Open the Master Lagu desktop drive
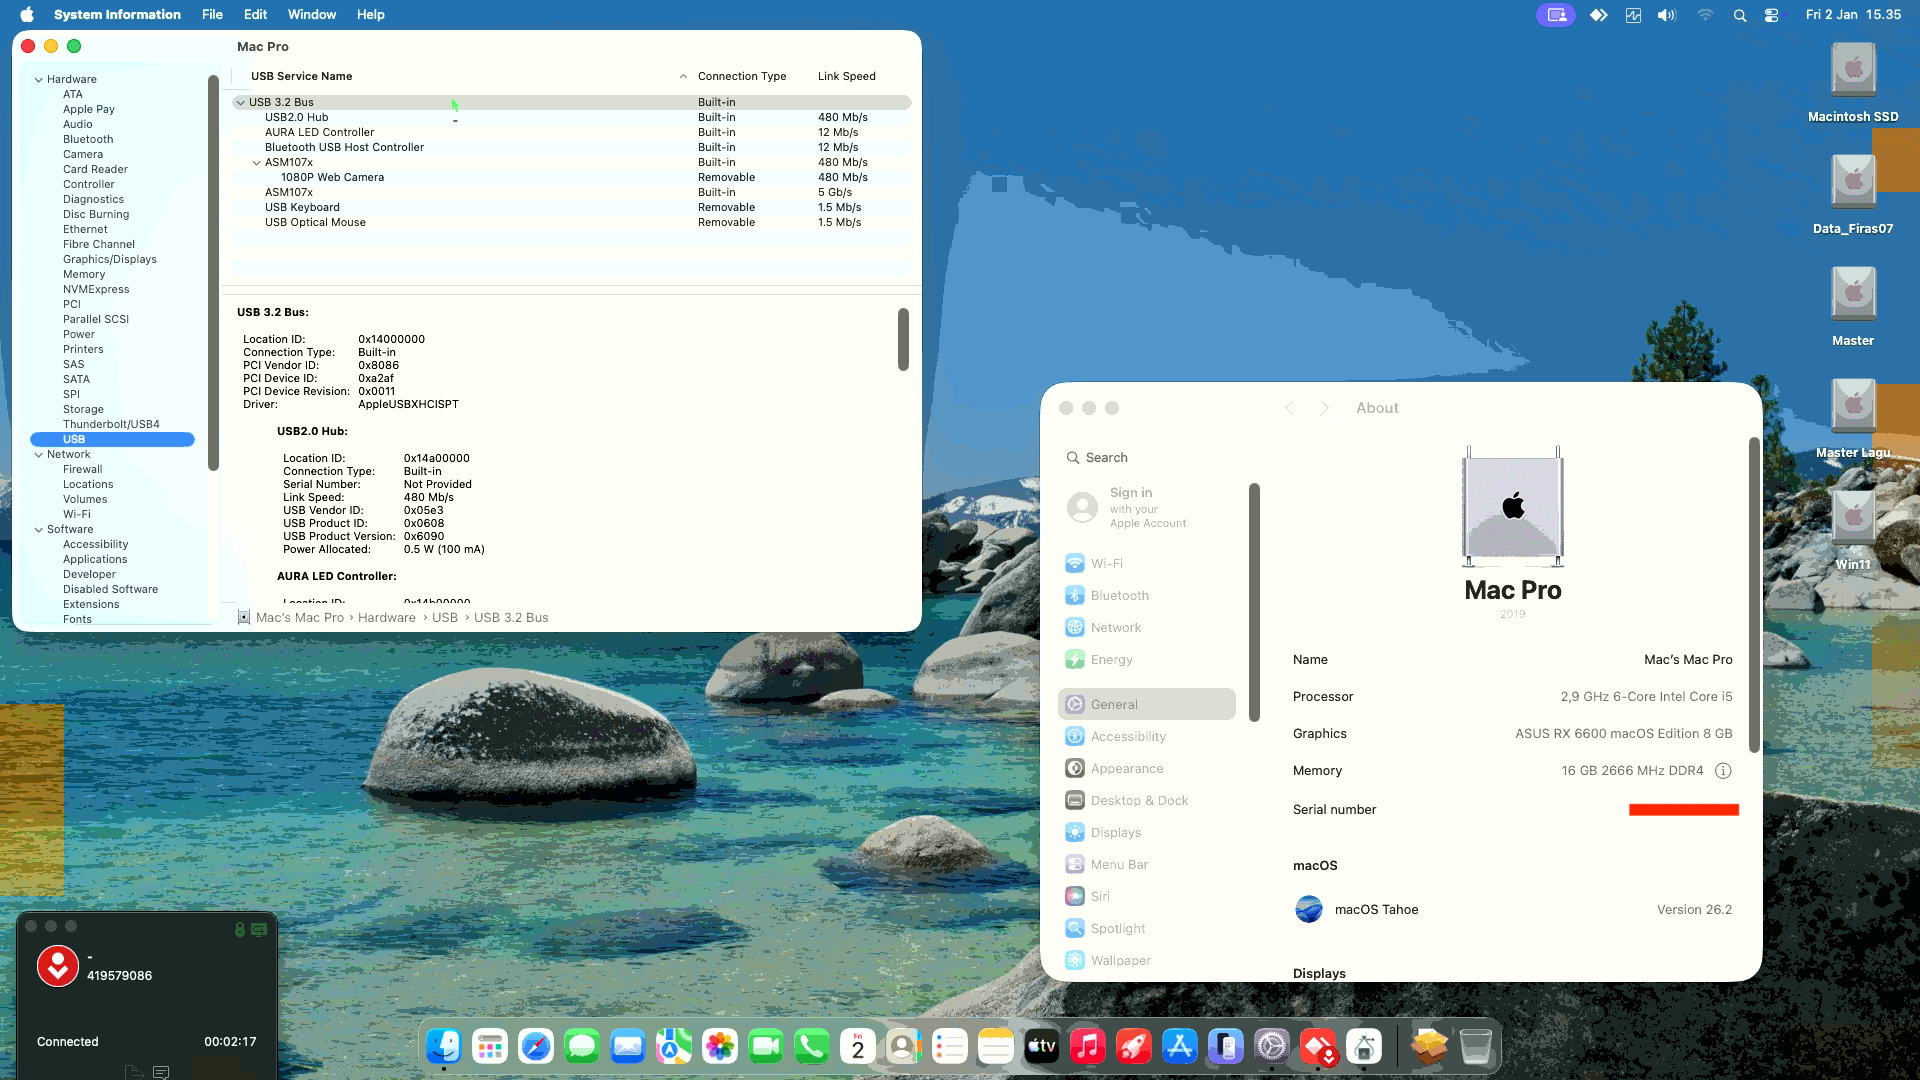 (1853, 418)
